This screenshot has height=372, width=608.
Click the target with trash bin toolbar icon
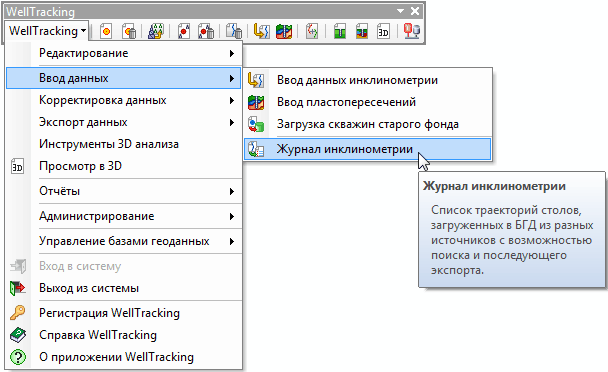[x=128, y=31]
